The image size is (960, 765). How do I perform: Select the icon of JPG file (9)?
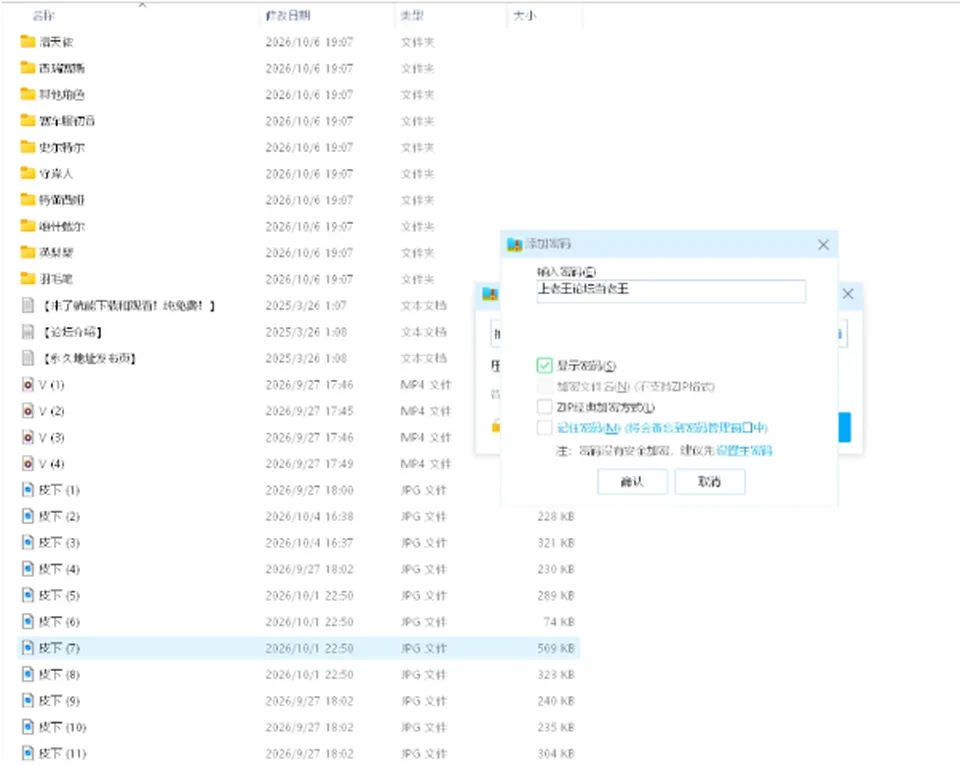[28, 700]
